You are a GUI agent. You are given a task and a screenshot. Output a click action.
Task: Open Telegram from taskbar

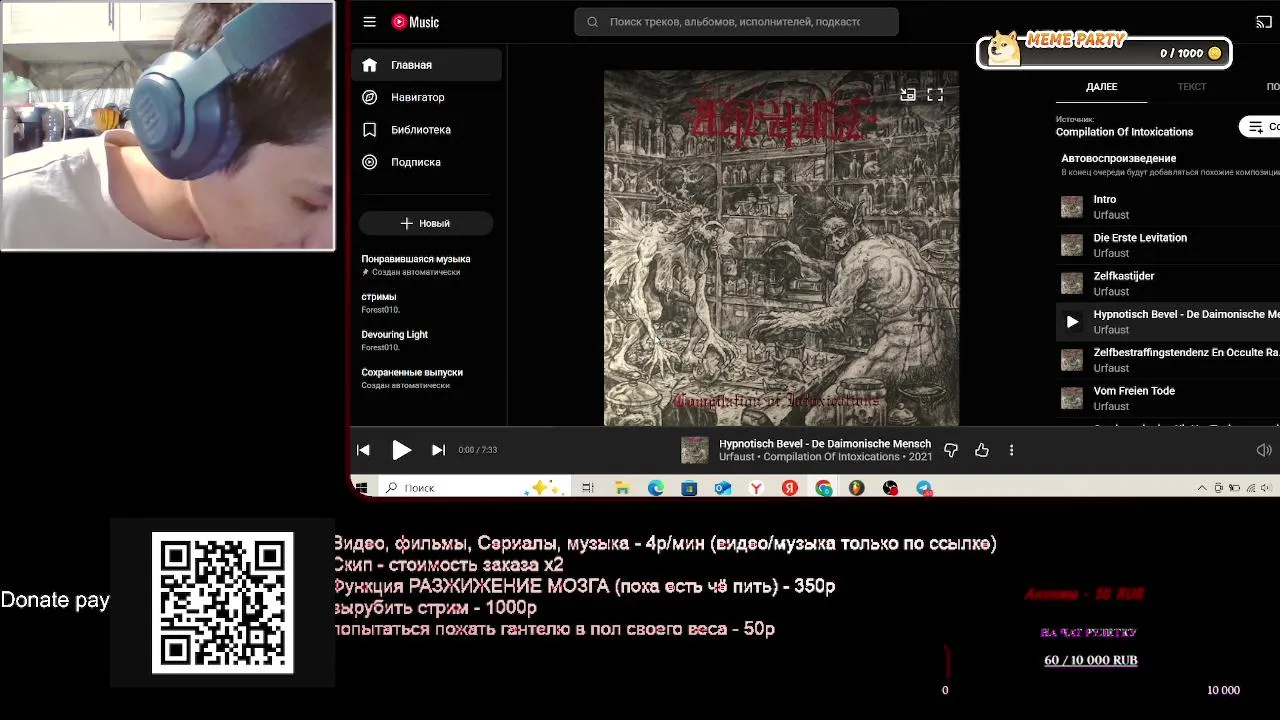point(924,488)
